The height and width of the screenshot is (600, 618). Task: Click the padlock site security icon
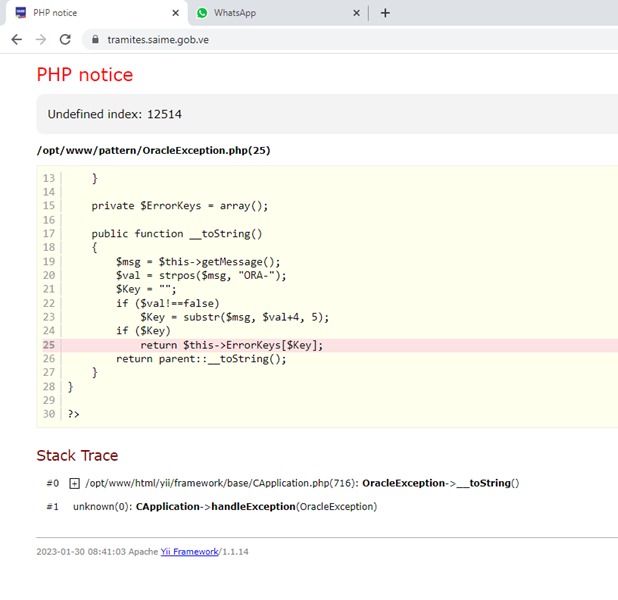(x=95, y=39)
